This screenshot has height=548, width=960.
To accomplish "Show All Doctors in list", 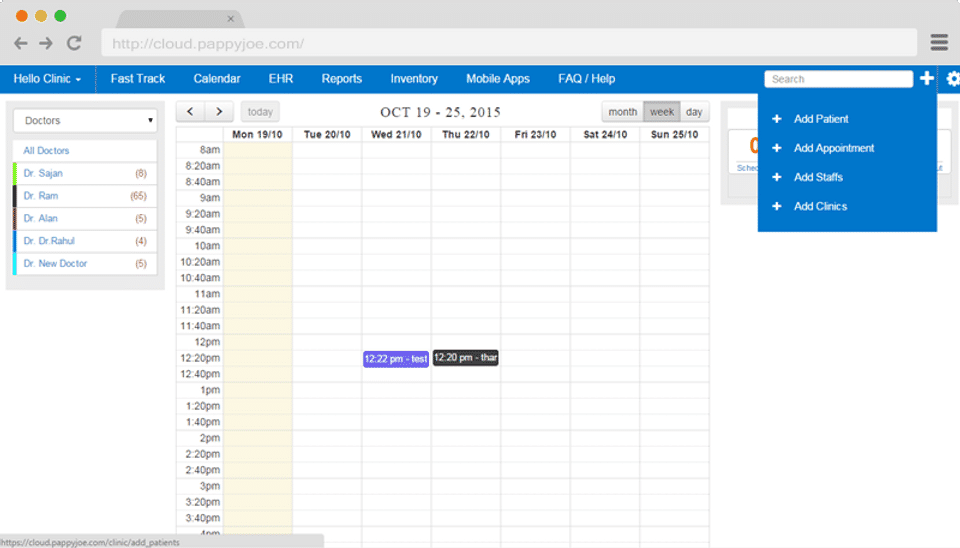I will (85, 151).
